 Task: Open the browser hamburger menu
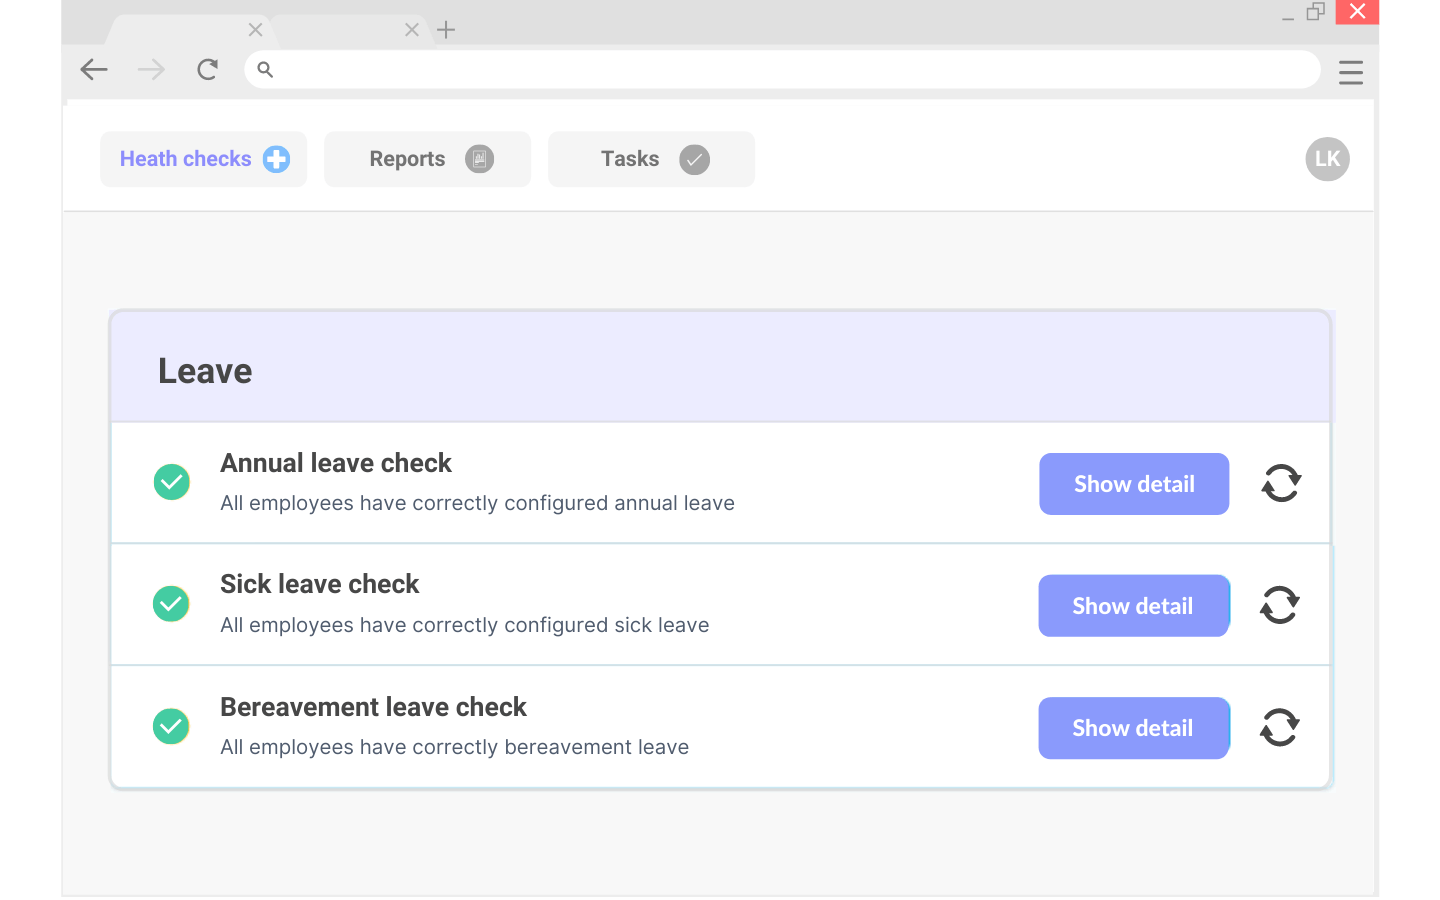[x=1351, y=72]
